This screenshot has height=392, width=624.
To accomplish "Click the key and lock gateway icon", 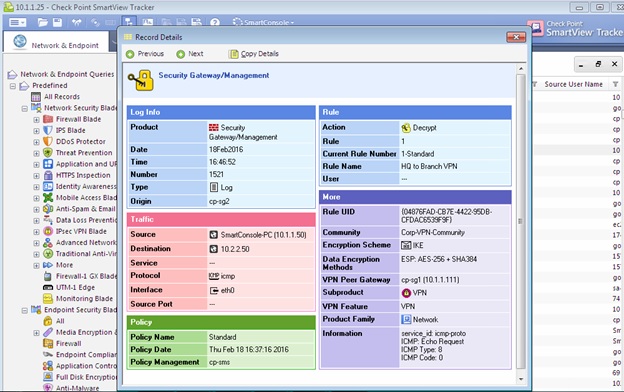I will (140, 80).
